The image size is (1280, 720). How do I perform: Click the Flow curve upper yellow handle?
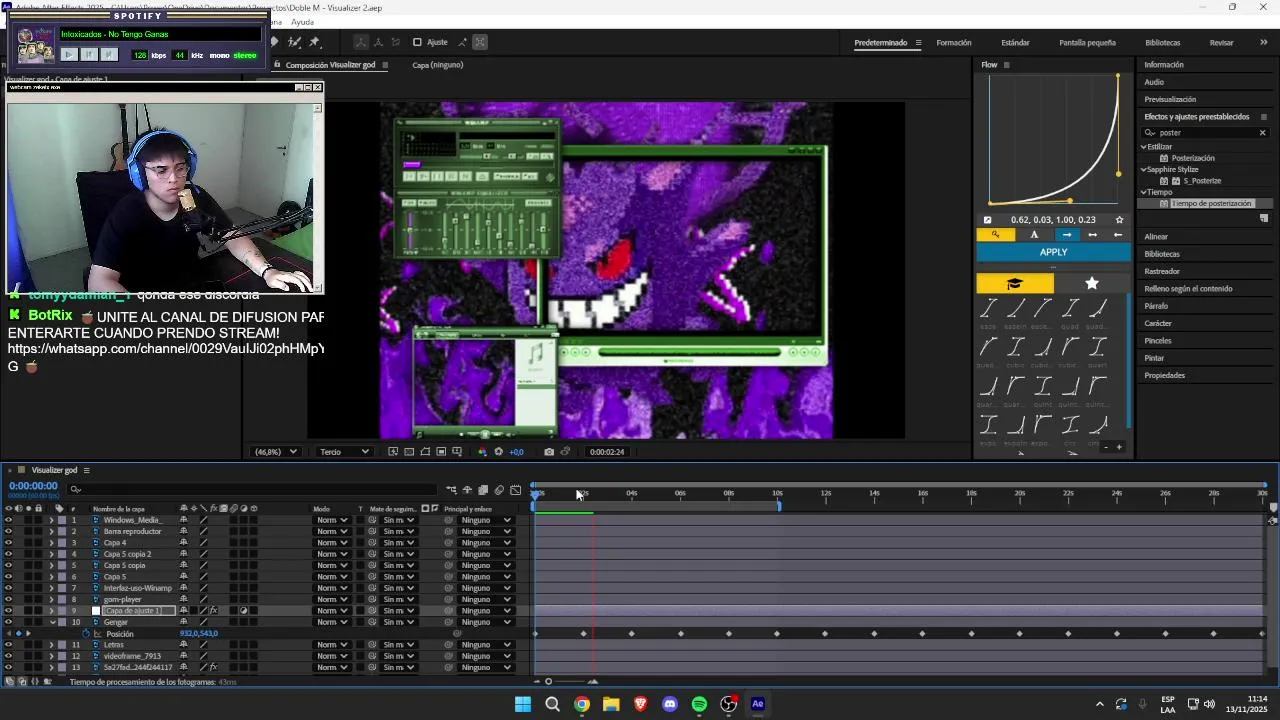(x=1118, y=174)
